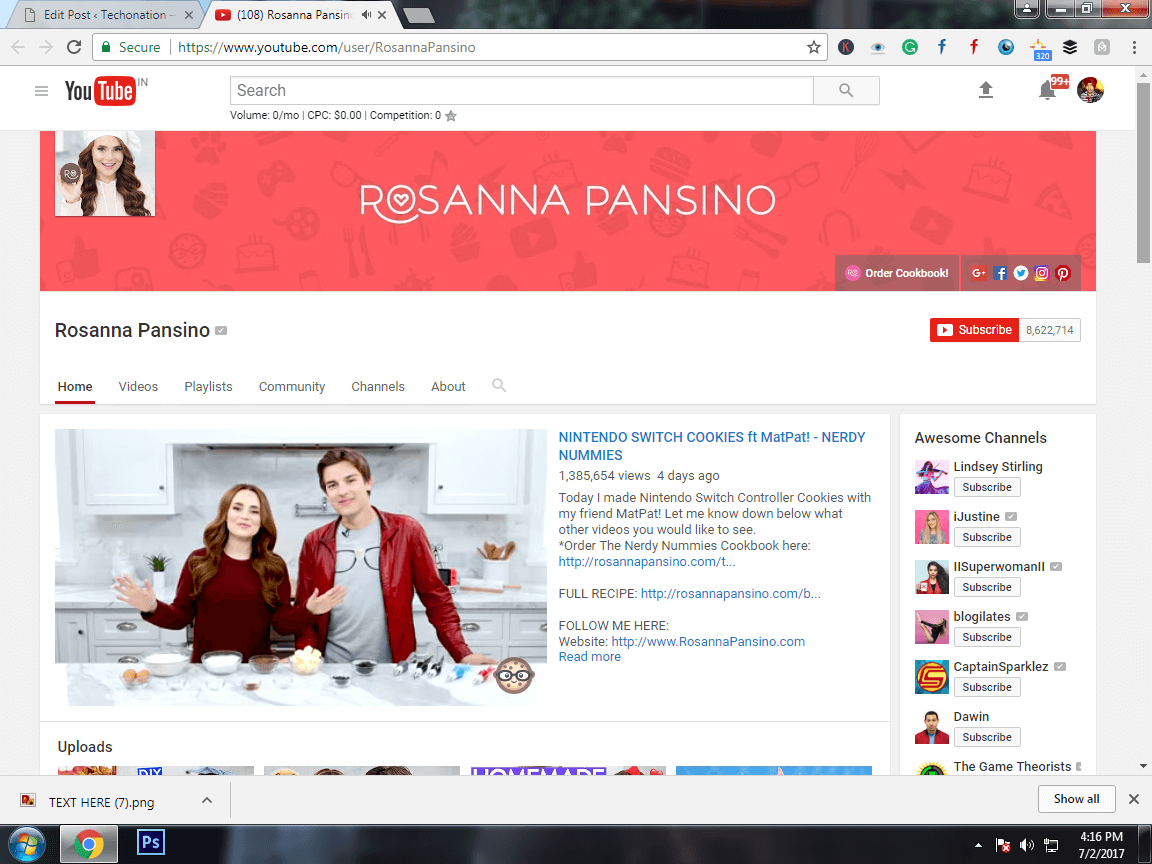Subscribe to iJustine

(987, 537)
